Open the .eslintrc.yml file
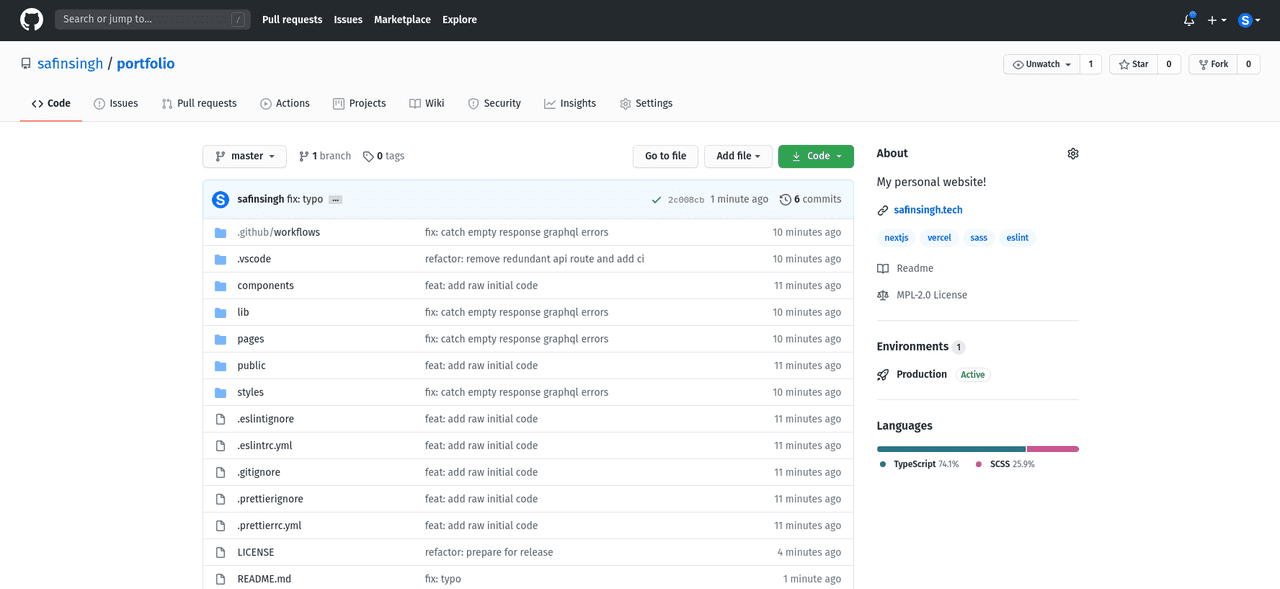 pos(265,445)
